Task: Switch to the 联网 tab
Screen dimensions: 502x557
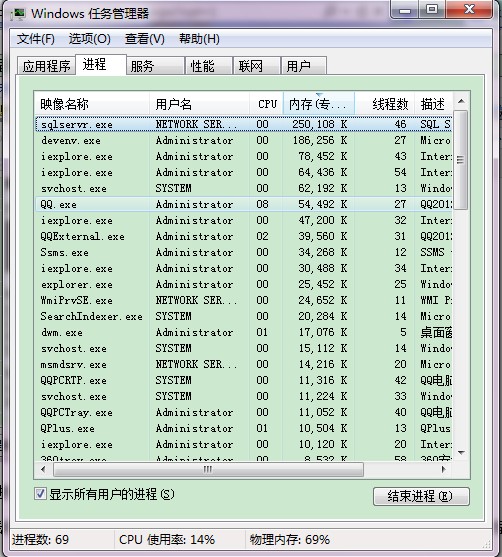Action: pyautogui.click(x=257, y=66)
